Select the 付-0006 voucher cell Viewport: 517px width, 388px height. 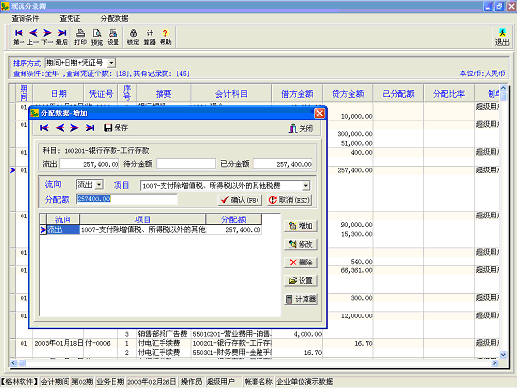point(100,343)
